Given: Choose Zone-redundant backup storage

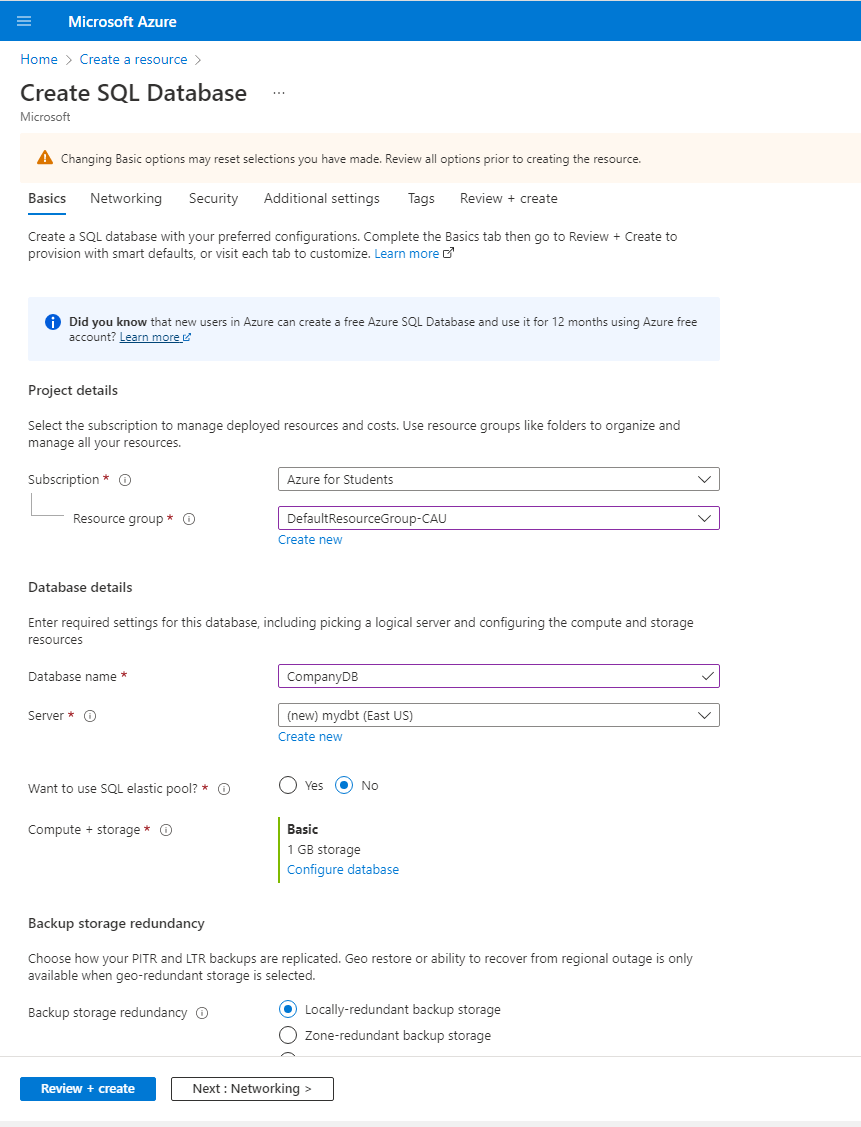Looking at the screenshot, I should point(287,1035).
